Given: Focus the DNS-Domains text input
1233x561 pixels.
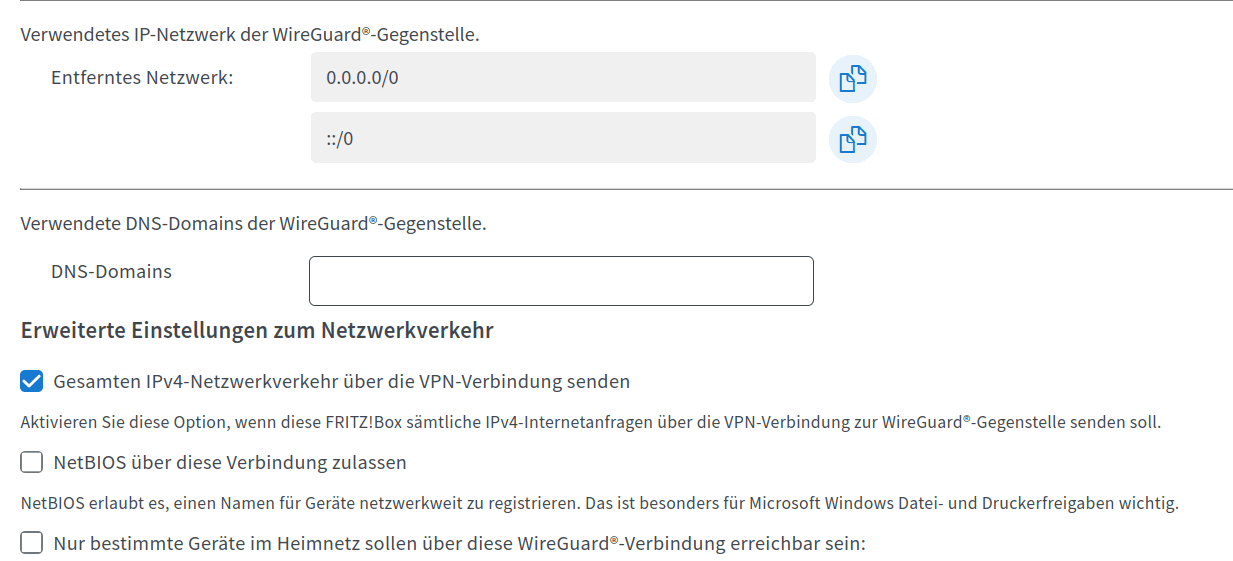Looking at the screenshot, I should [x=561, y=281].
